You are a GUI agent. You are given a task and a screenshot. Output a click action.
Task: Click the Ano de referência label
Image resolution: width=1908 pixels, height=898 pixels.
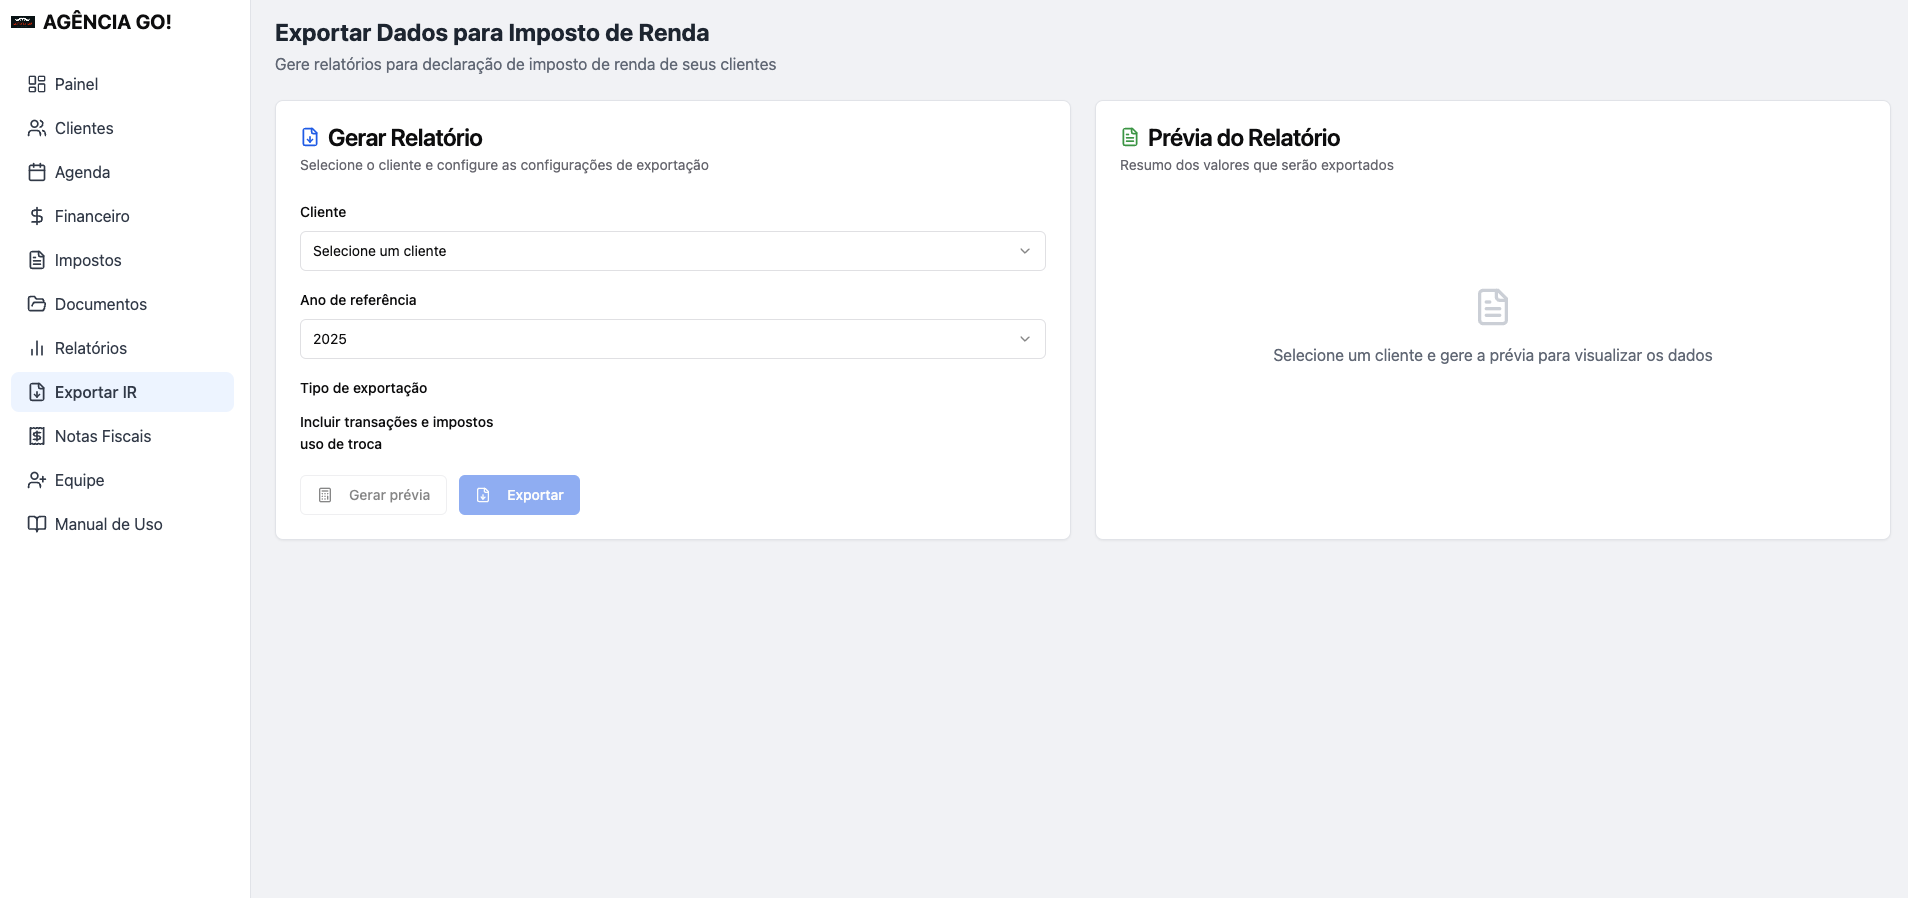(358, 300)
